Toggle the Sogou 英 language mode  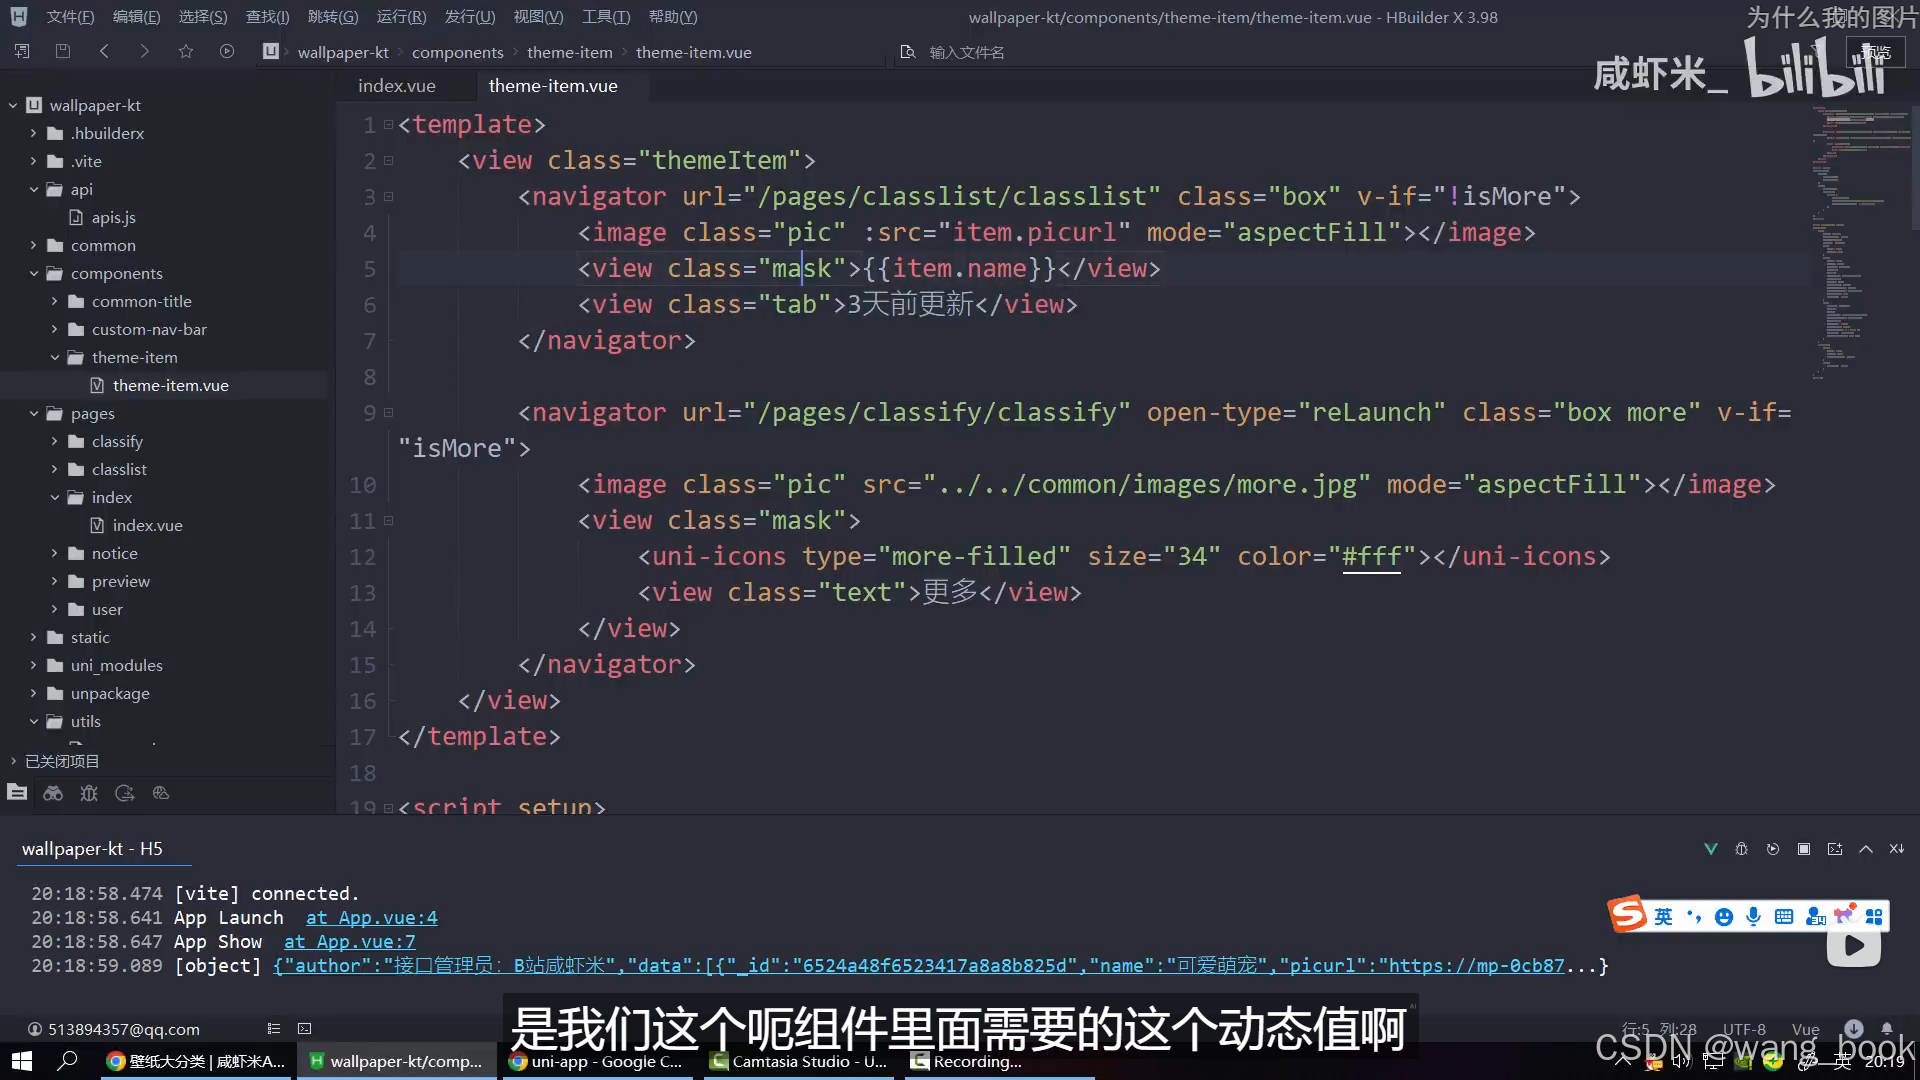pyautogui.click(x=1663, y=917)
